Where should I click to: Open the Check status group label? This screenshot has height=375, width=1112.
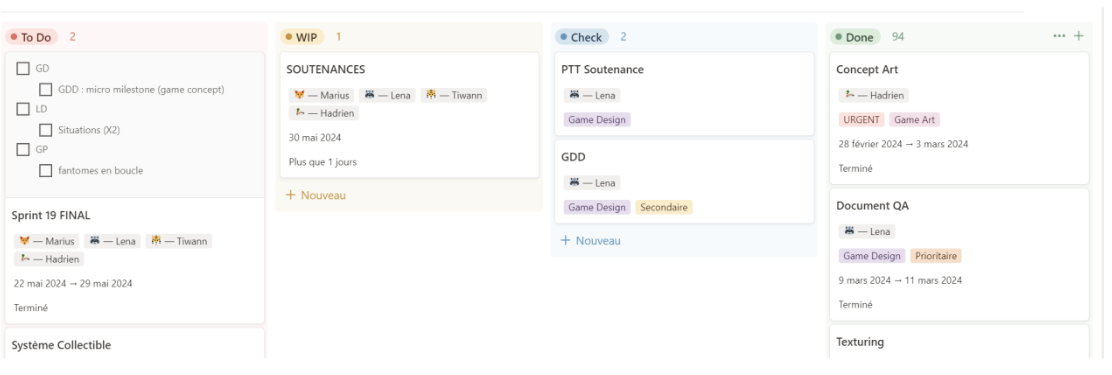pyautogui.click(x=582, y=37)
